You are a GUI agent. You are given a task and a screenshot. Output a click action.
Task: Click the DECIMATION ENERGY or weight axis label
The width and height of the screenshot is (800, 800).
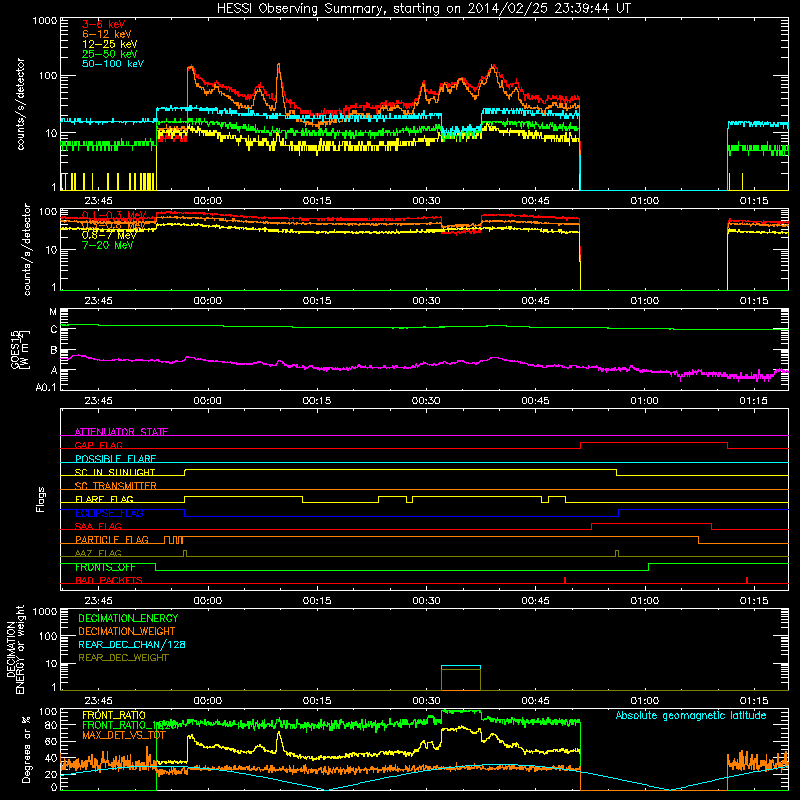tap(16, 649)
